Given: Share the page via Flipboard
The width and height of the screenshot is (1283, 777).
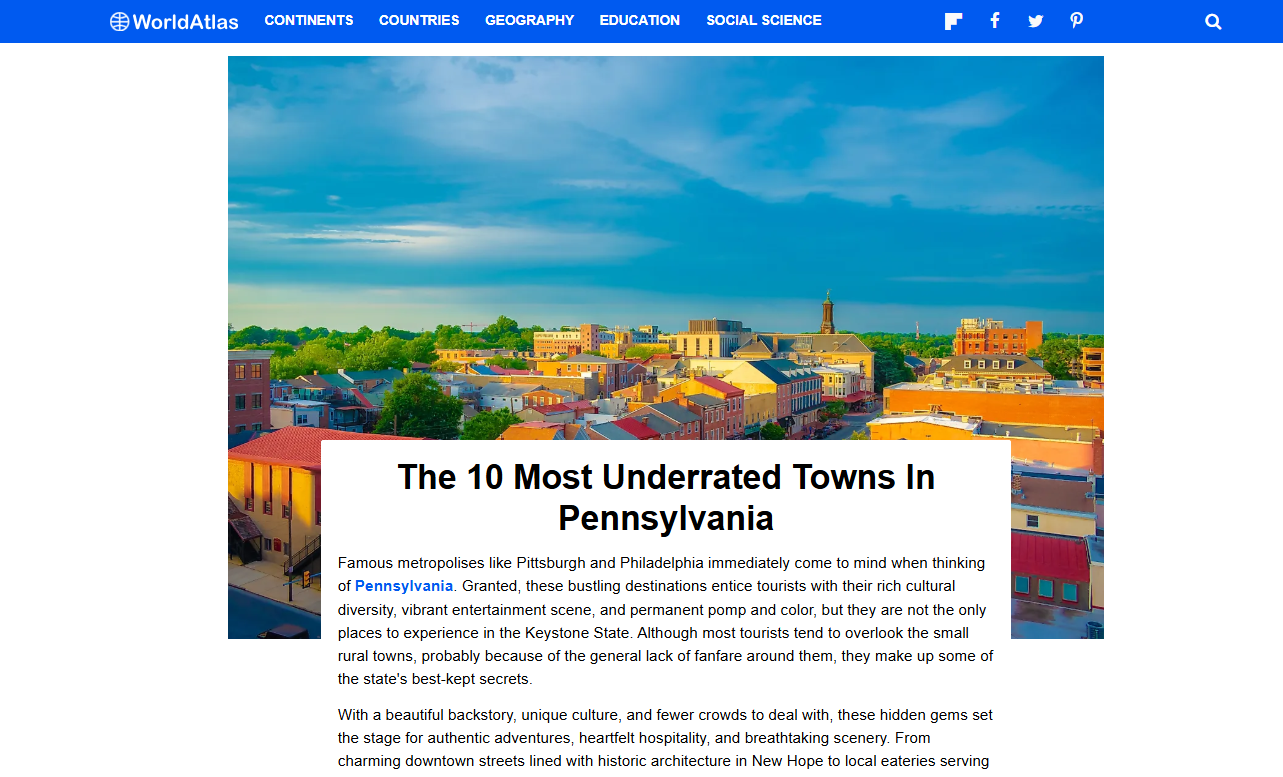Looking at the screenshot, I should click(952, 20).
